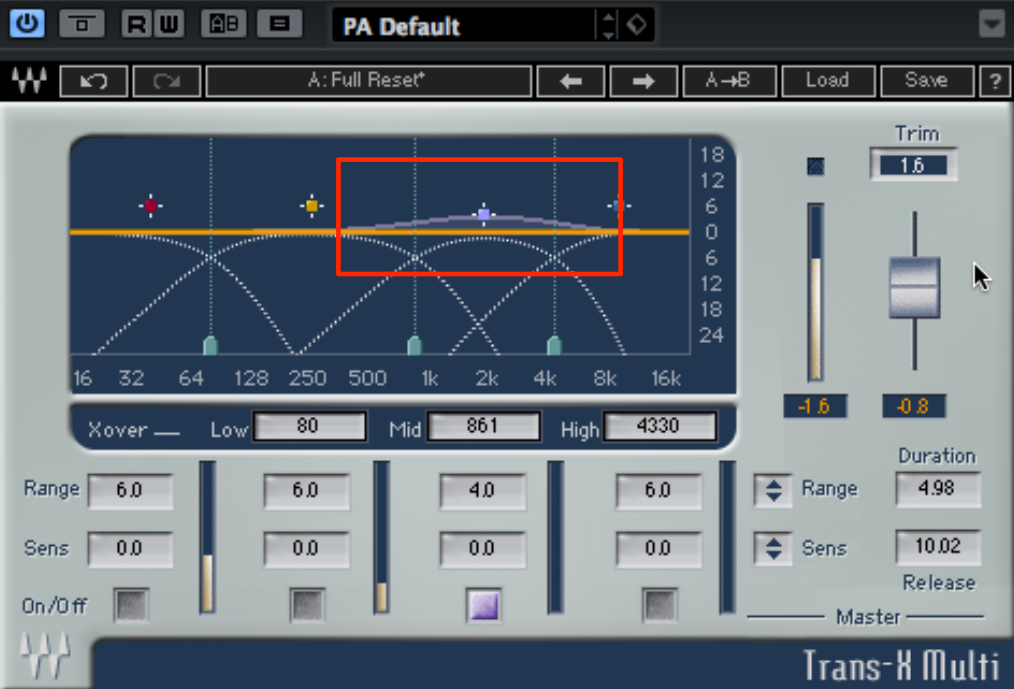
Task: Click band 1 Sens value 0.0
Action: (x=130, y=549)
